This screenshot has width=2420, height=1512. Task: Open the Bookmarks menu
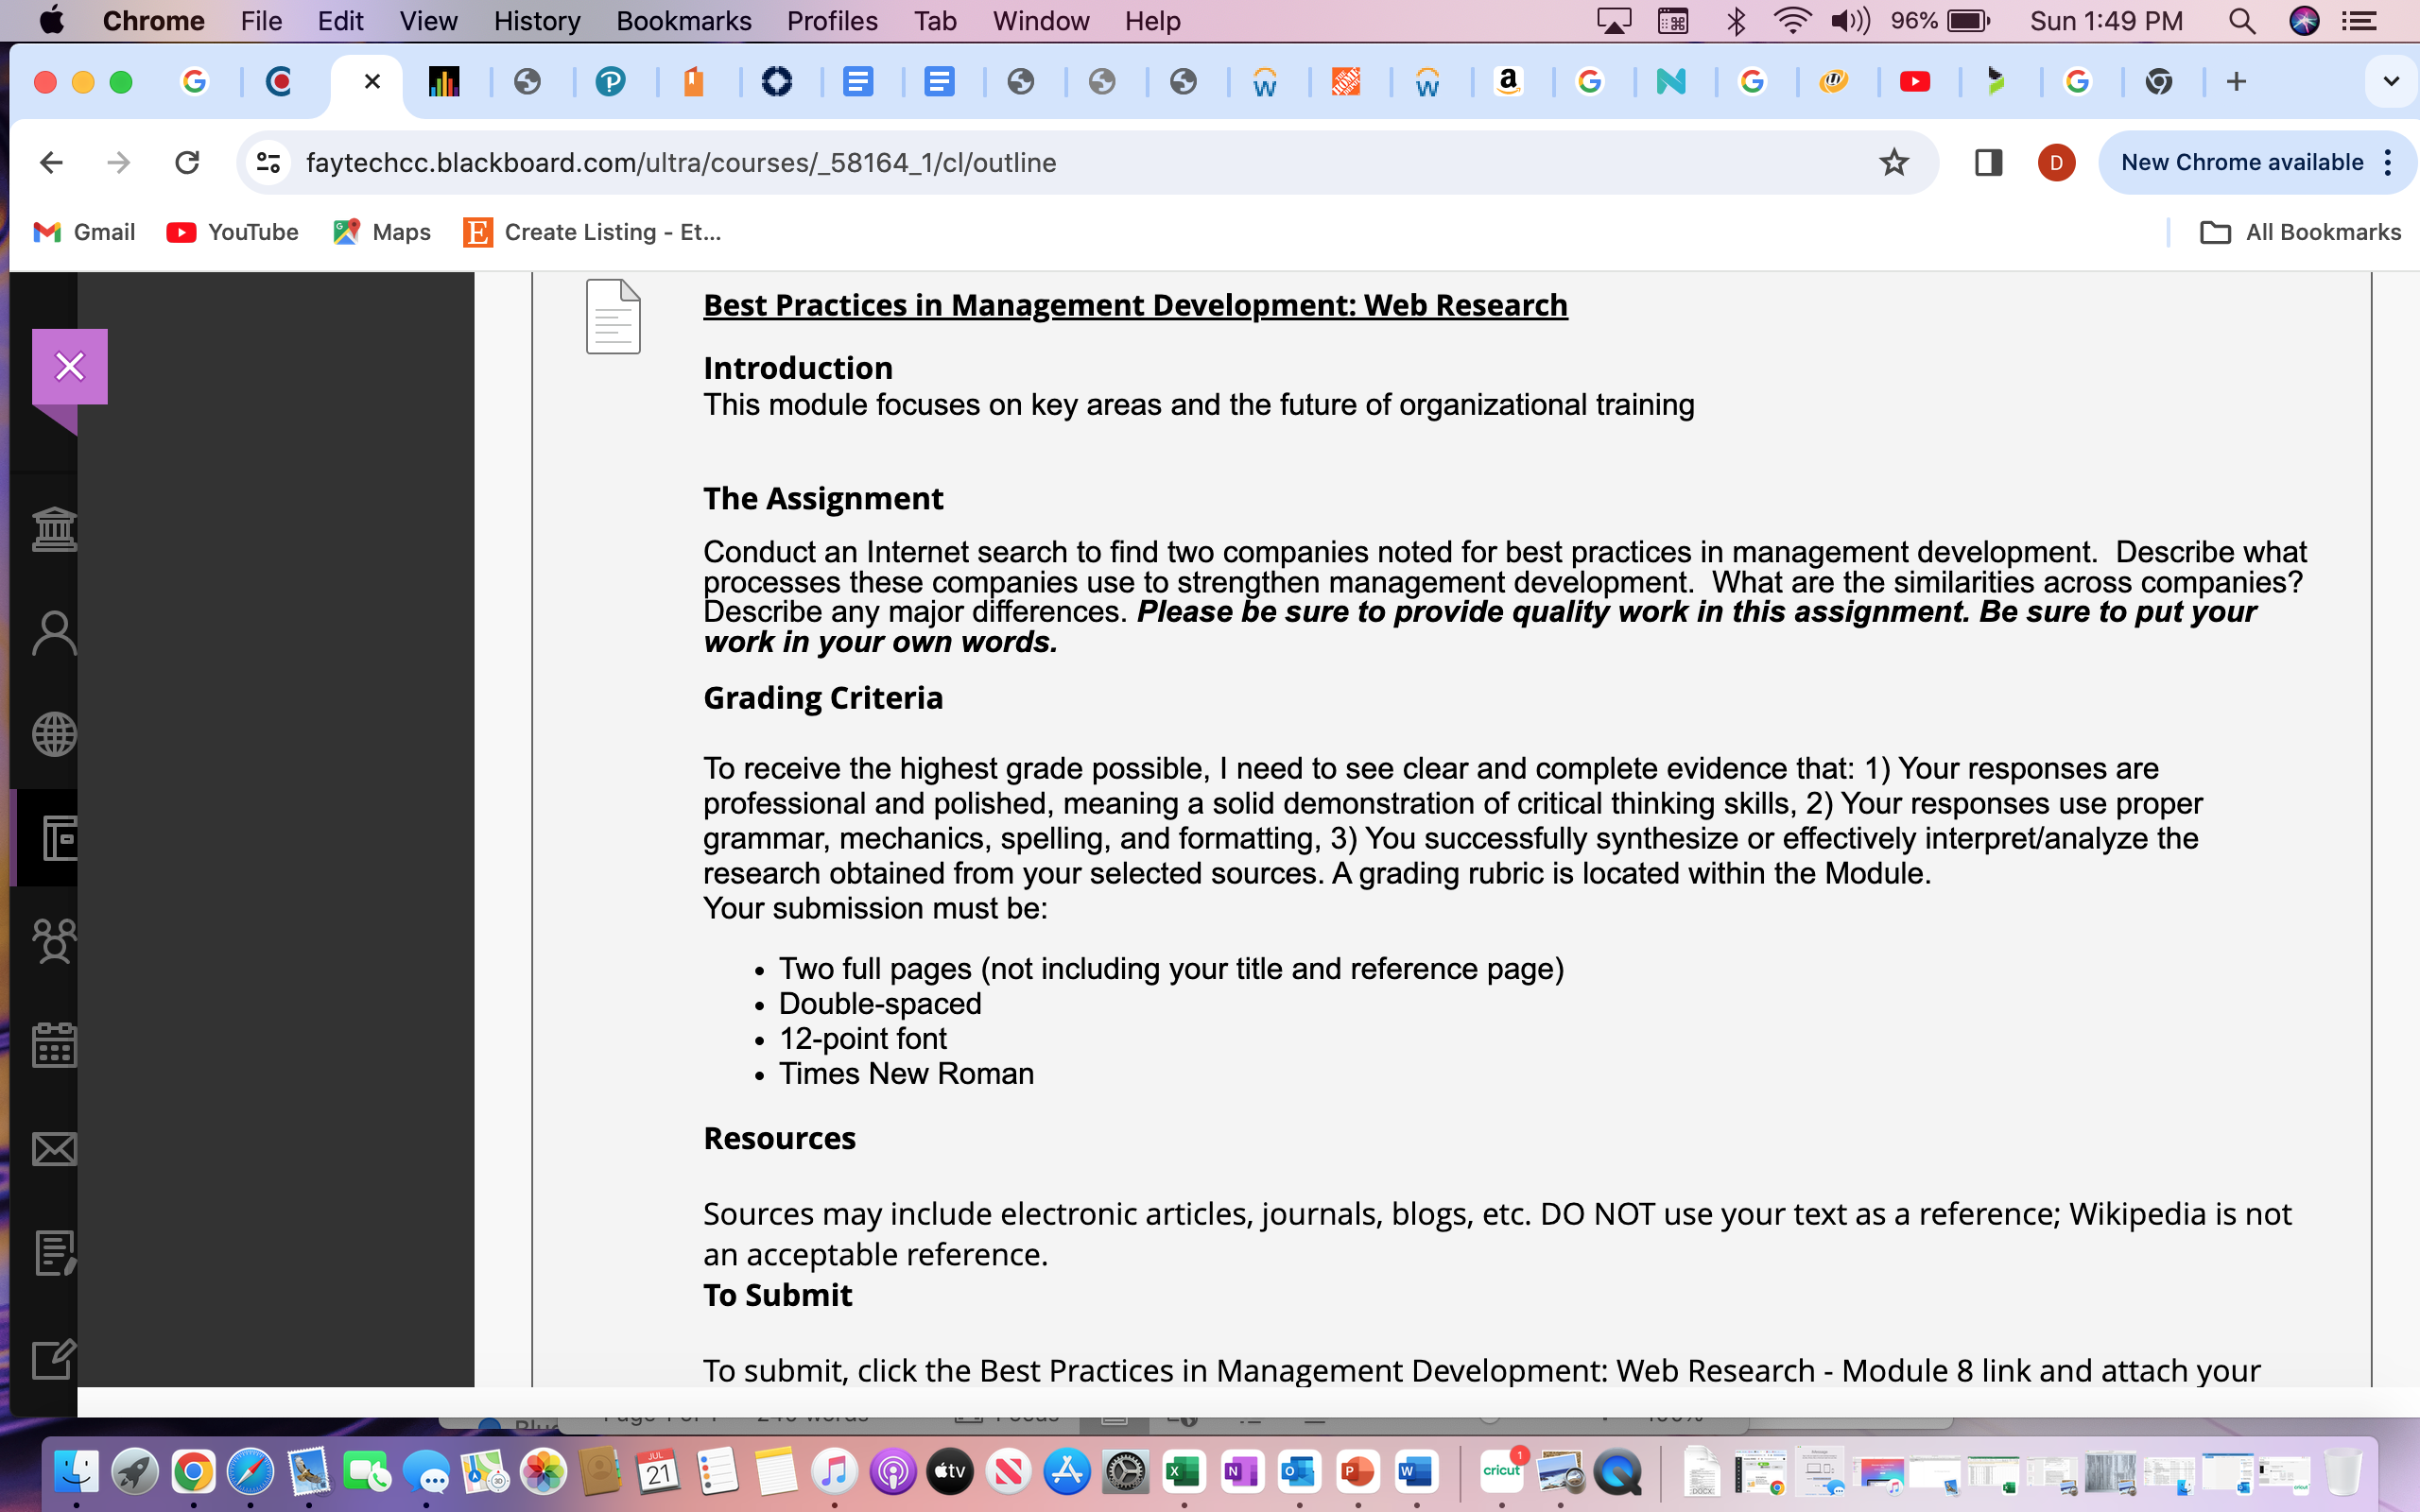click(x=683, y=20)
